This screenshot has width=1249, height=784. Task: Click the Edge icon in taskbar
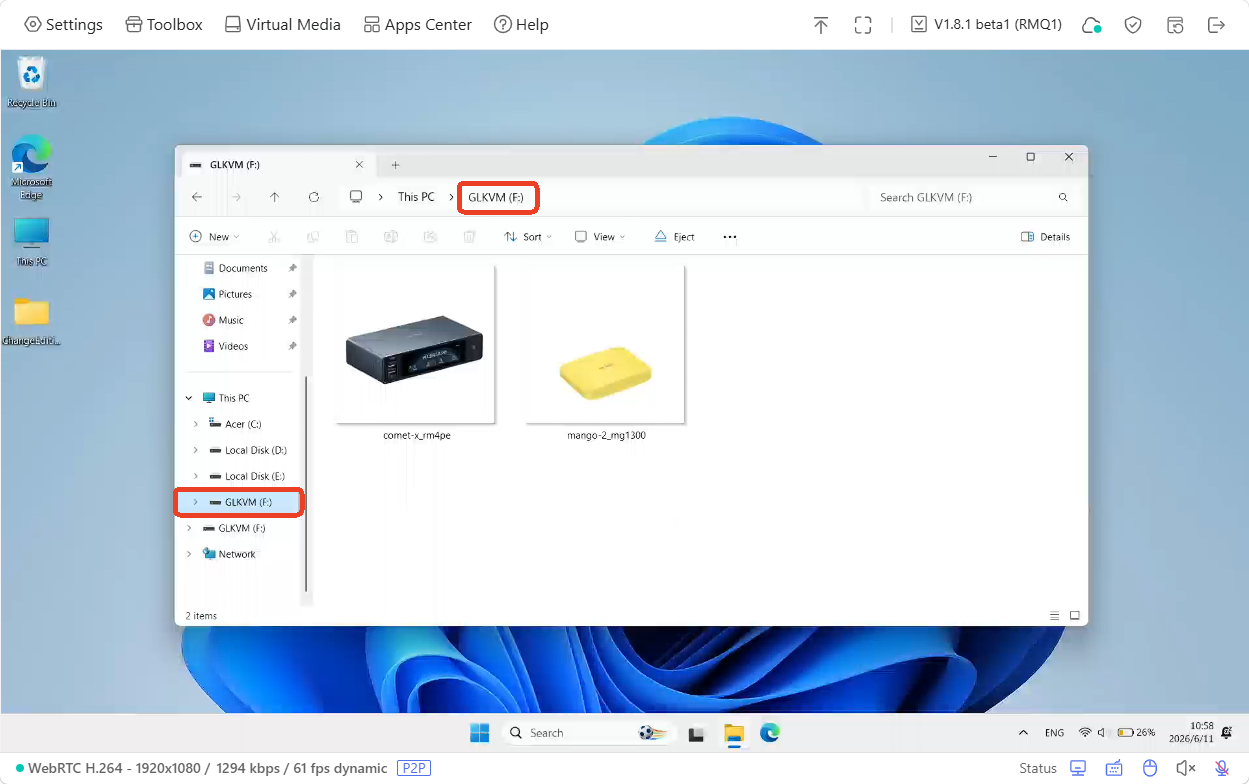(769, 733)
